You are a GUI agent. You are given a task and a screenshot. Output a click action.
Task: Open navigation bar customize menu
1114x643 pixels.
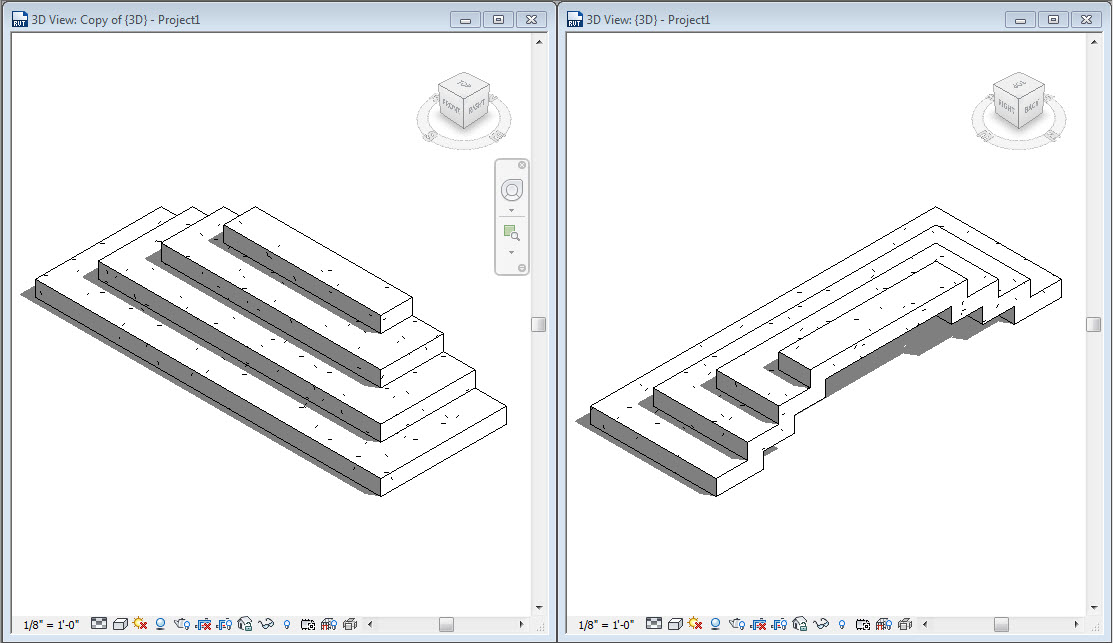[x=521, y=268]
